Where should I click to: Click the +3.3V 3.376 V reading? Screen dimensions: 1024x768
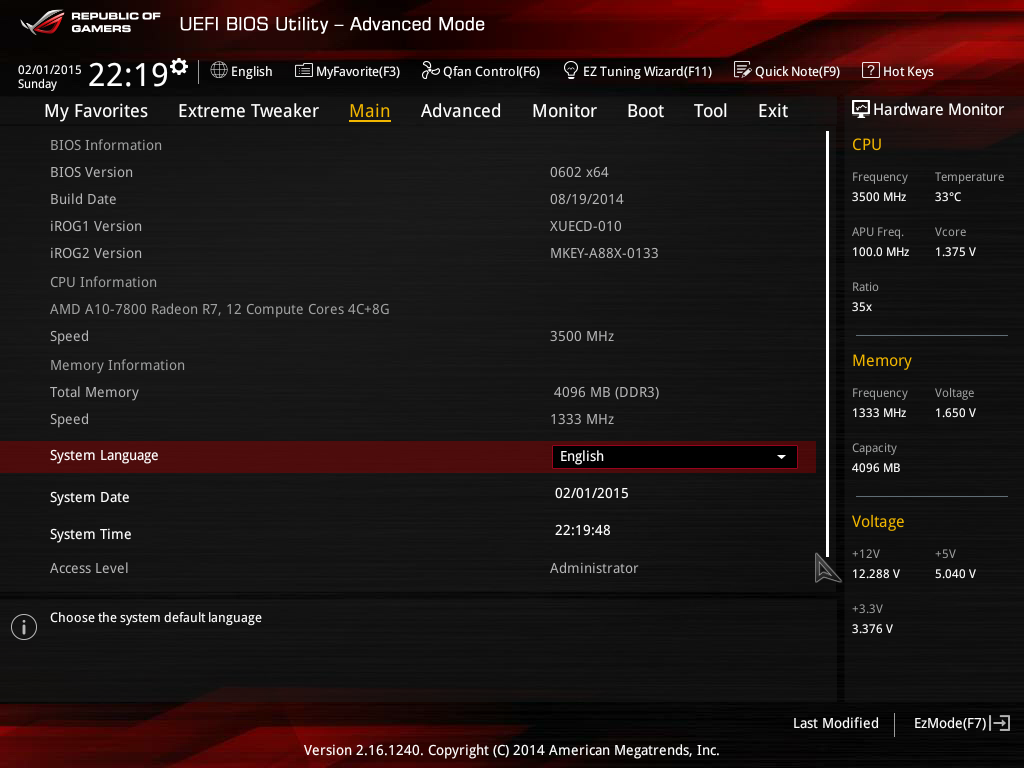[x=872, y=629]
